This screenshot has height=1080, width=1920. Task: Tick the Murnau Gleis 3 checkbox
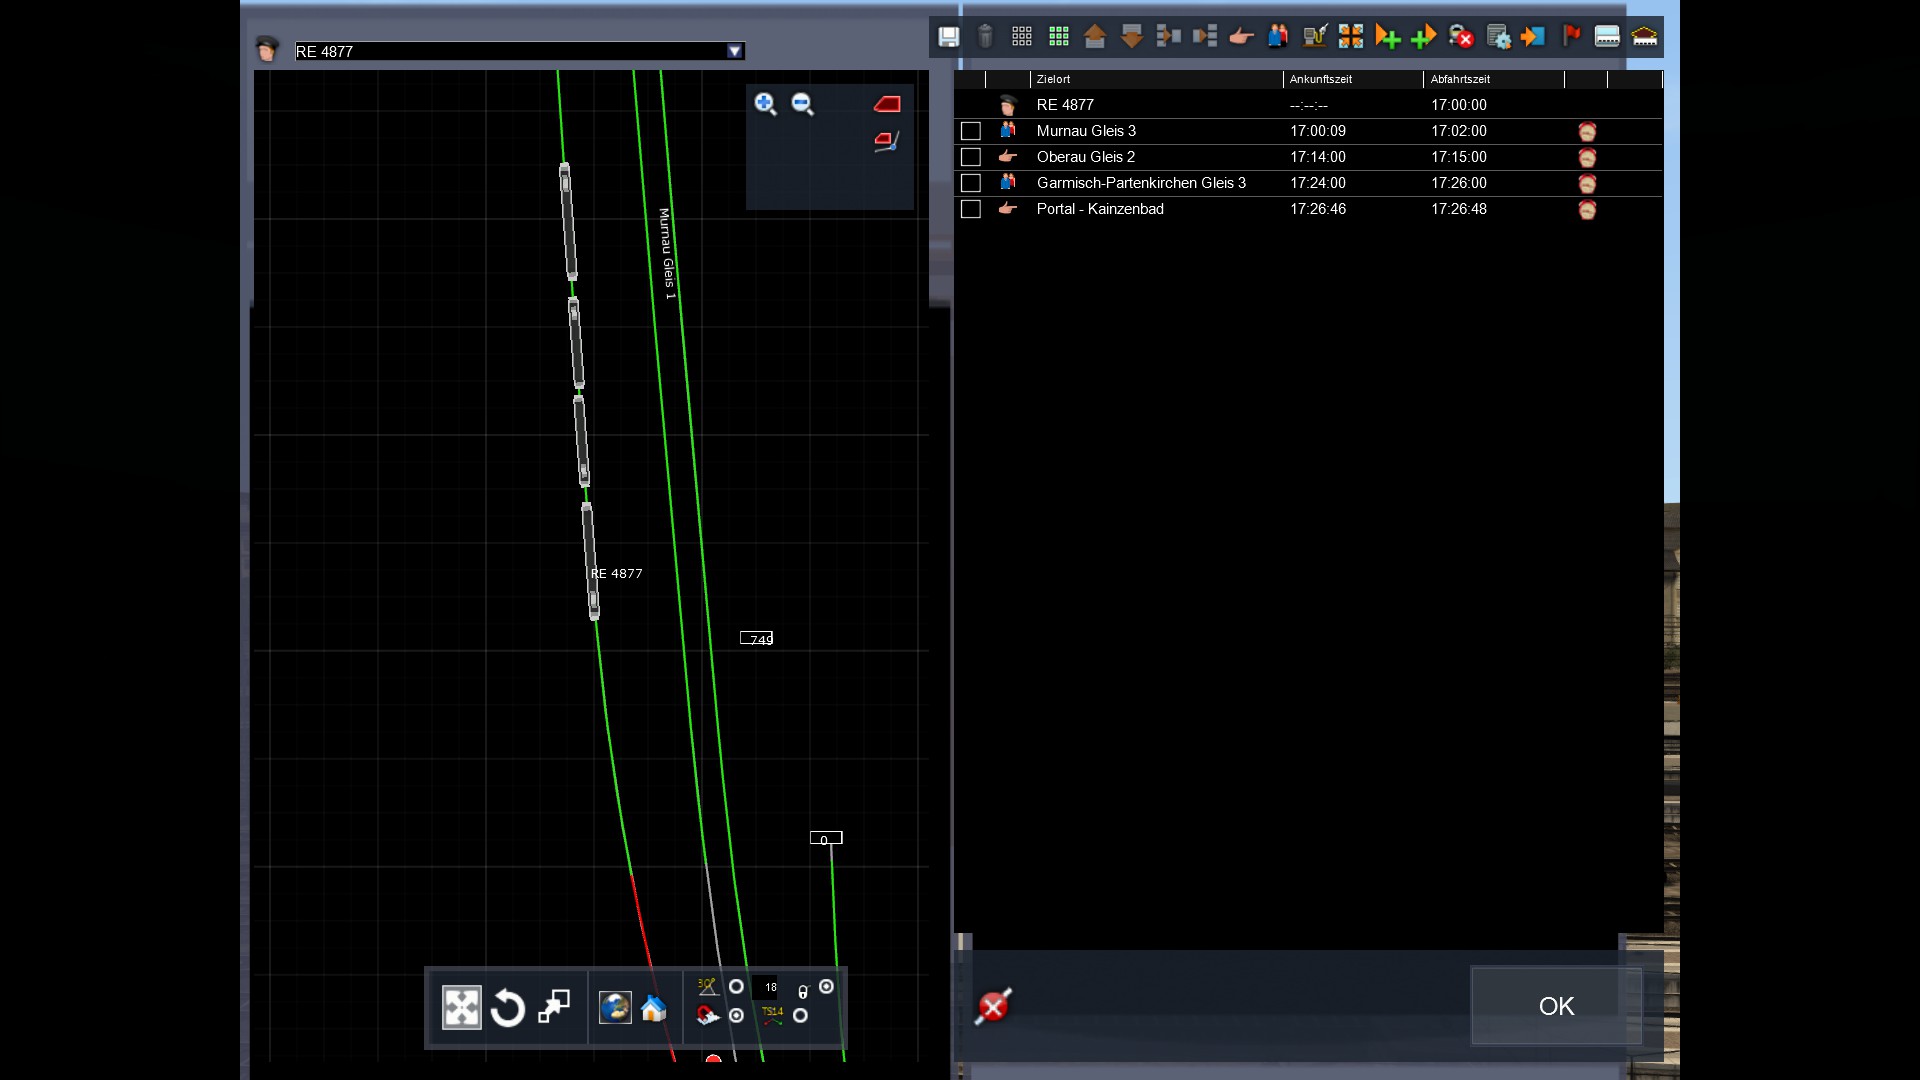(970, 131)
